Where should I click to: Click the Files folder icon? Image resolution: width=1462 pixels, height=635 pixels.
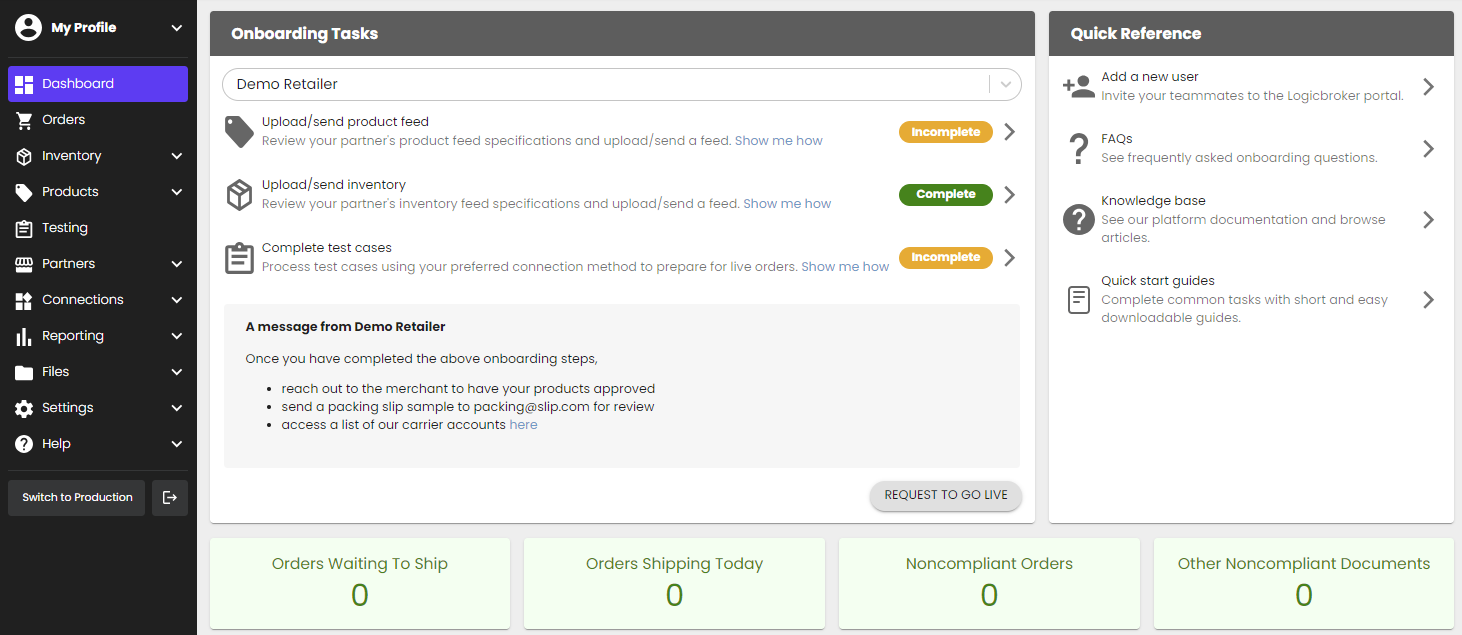[x=25, y=371]
